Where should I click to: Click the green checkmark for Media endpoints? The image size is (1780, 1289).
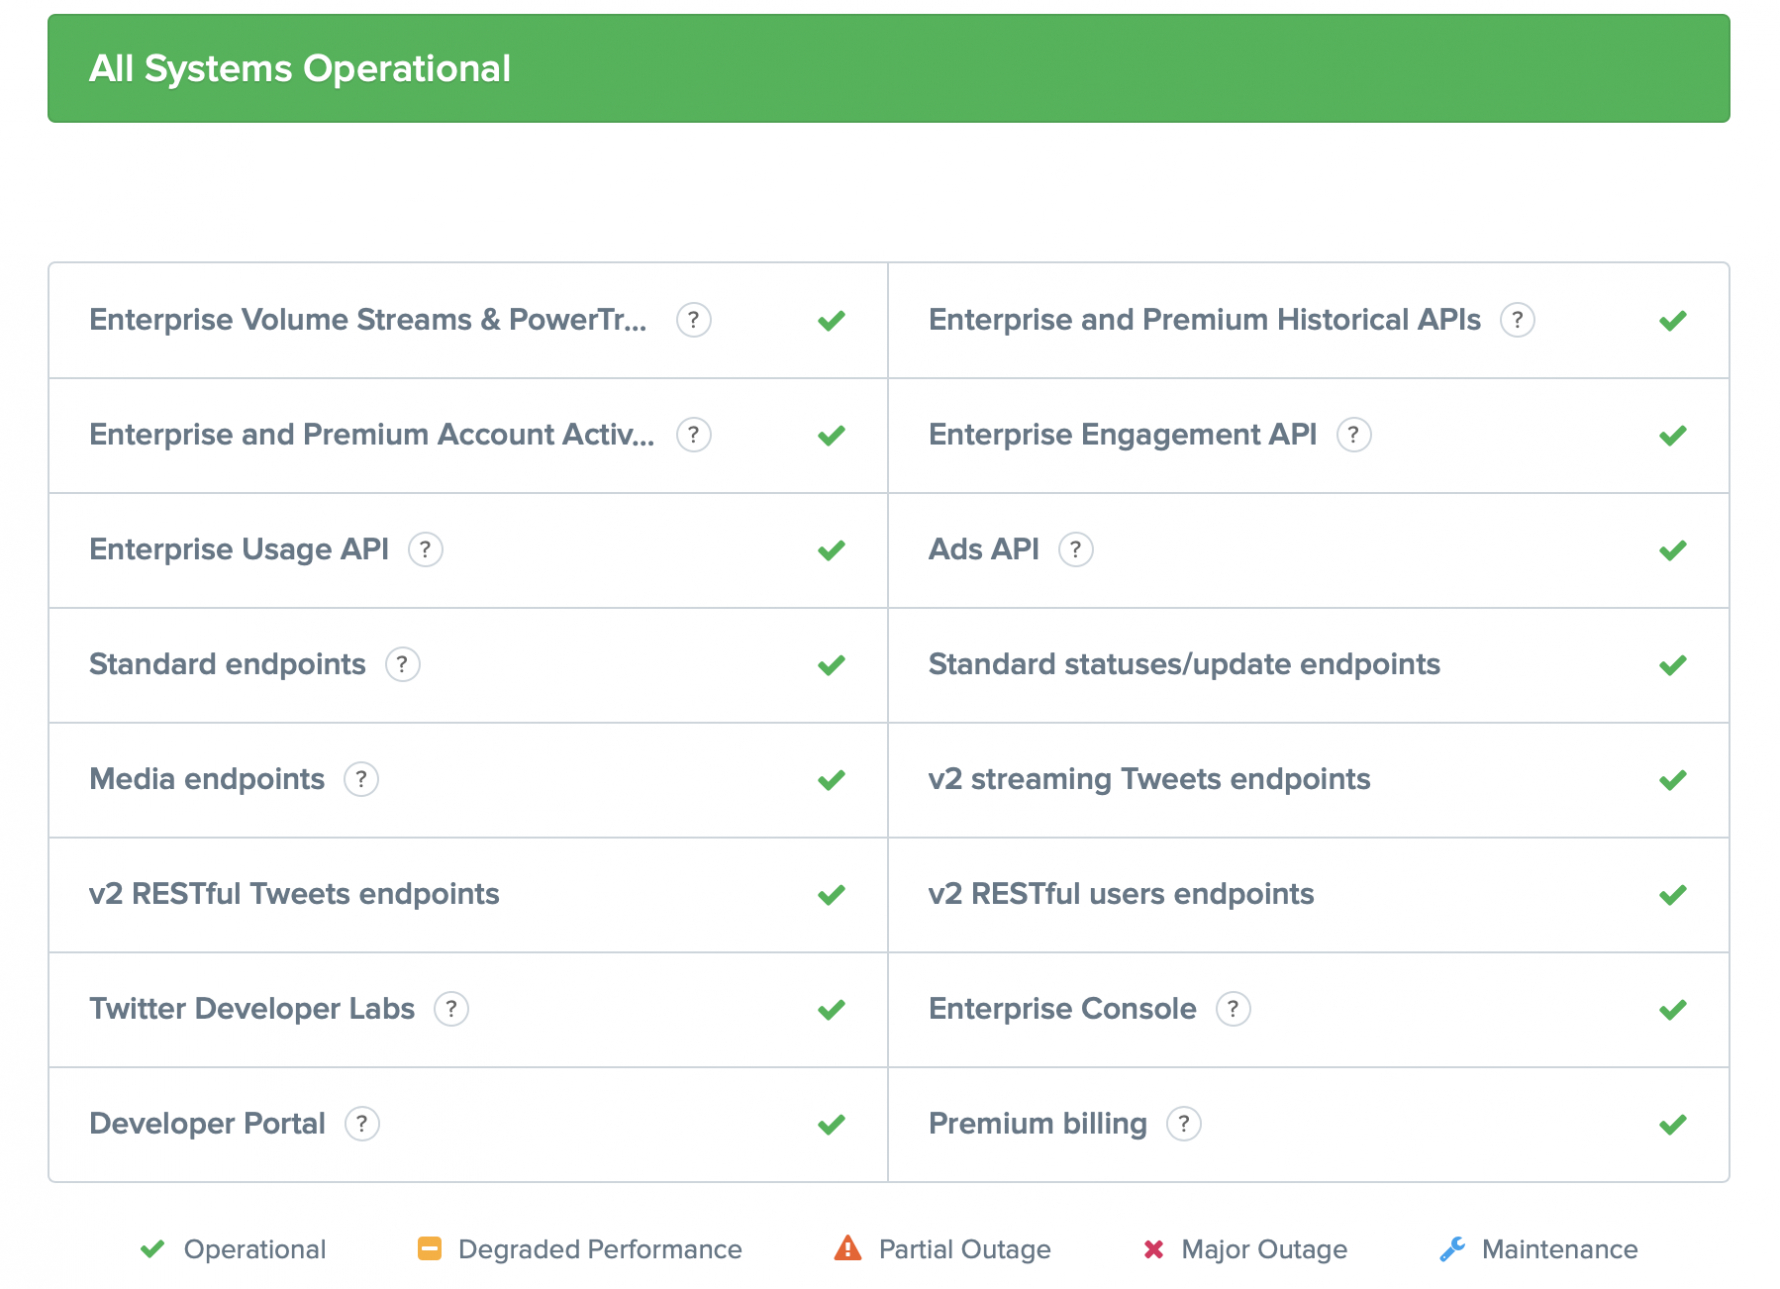point(830,779)
